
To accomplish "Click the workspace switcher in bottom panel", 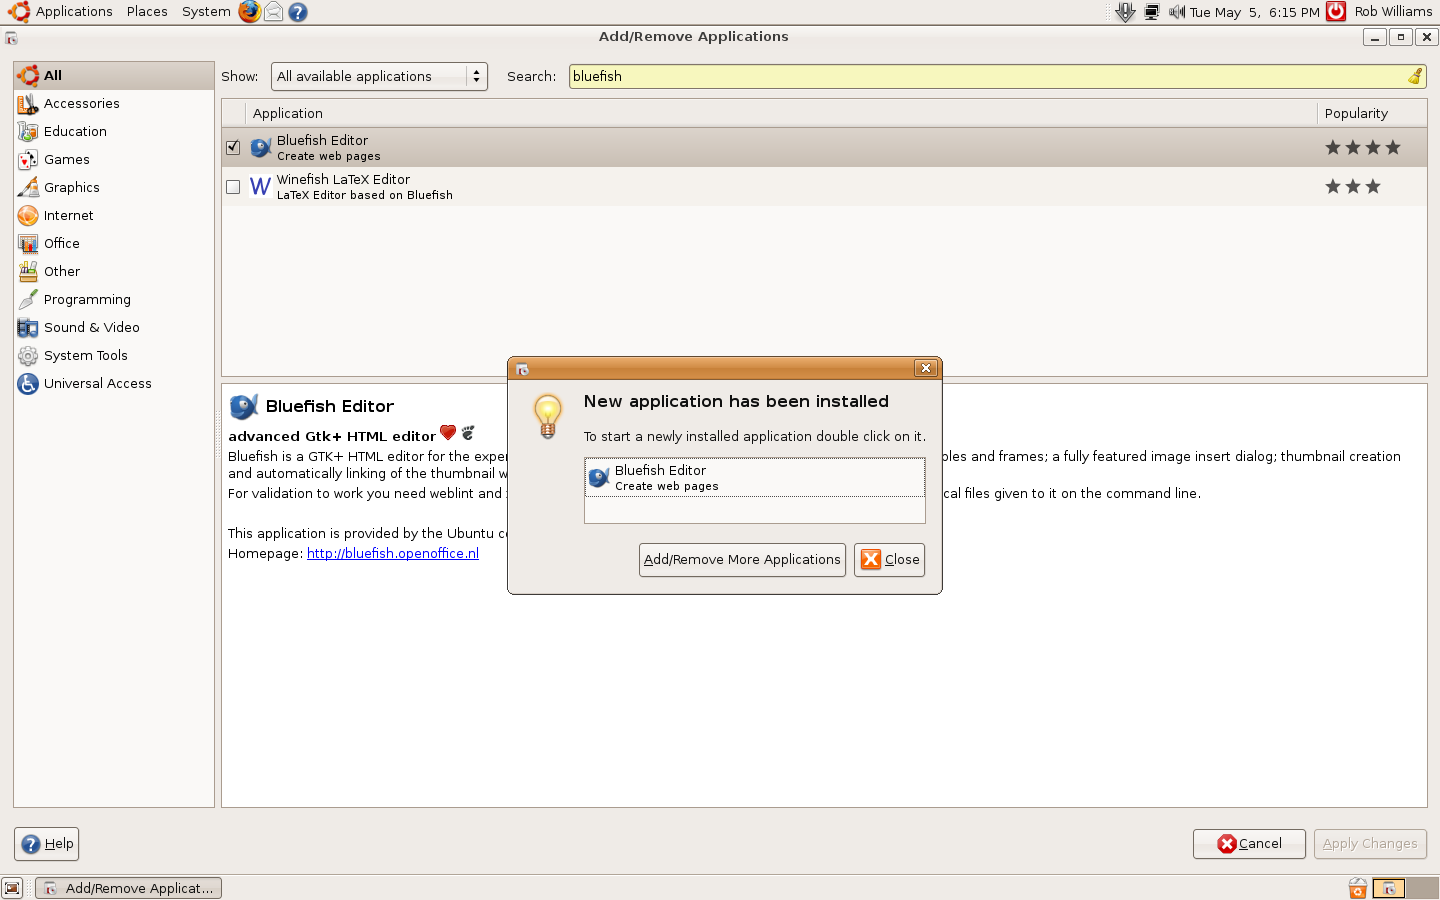I will click(x=1404, y=888).
